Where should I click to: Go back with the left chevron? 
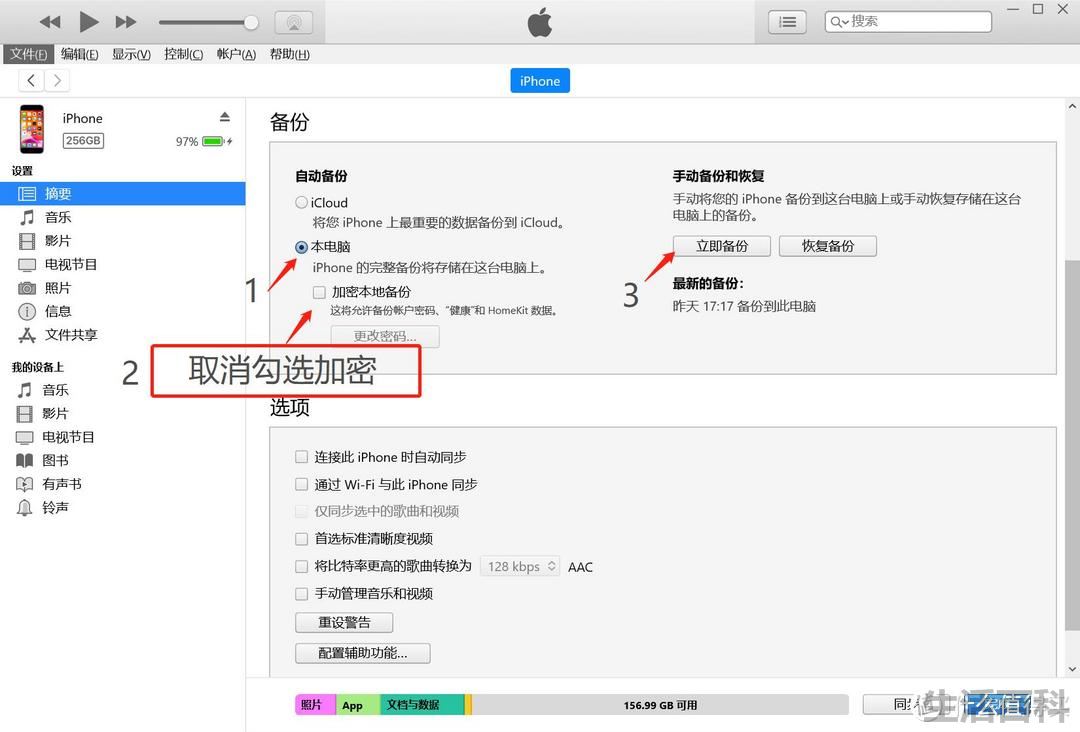[x=31, y=81]
